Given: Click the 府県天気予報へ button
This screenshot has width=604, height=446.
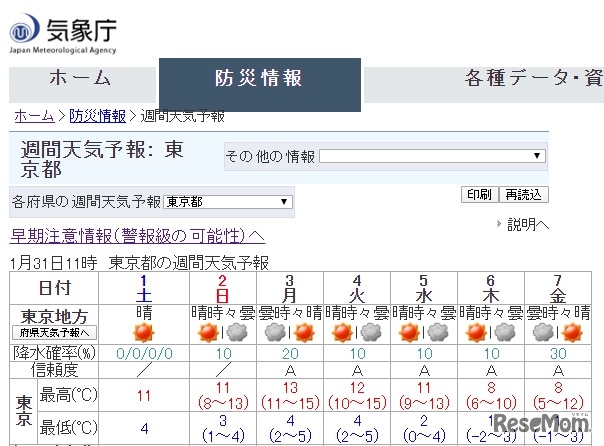Looking at the screenshot, I should click(54, 333).
